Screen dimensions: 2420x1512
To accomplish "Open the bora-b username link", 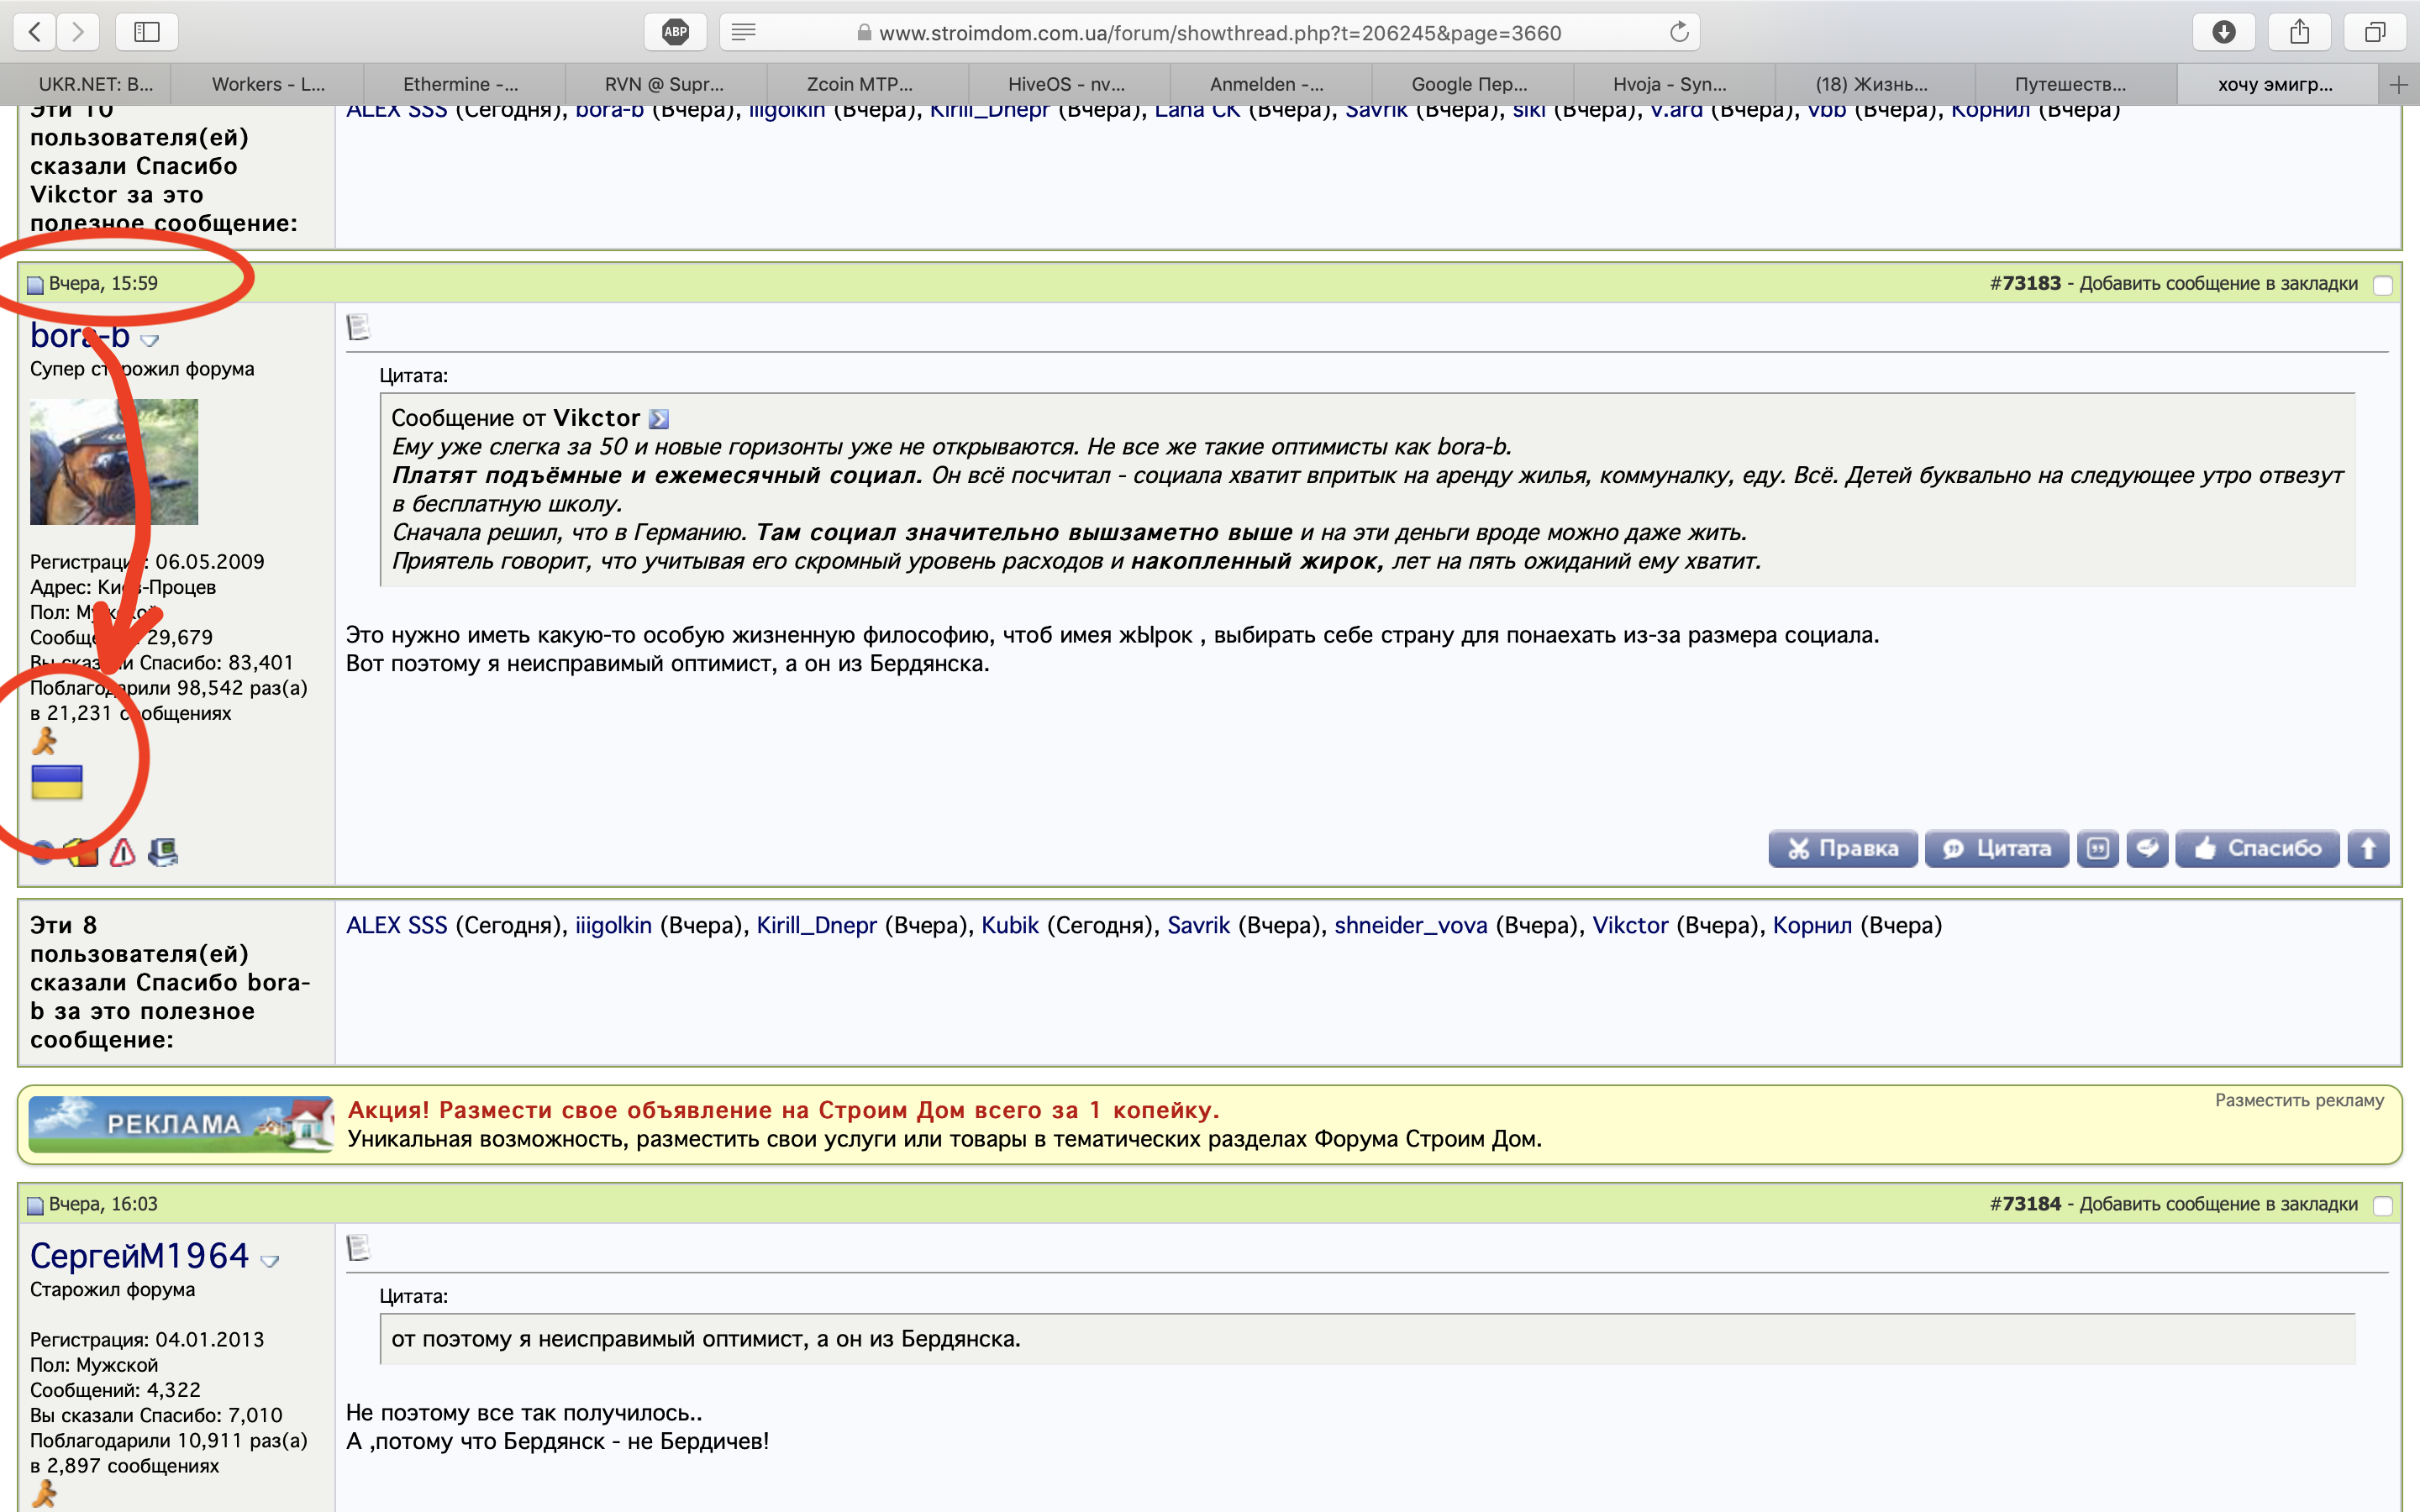I will [80, 336].
